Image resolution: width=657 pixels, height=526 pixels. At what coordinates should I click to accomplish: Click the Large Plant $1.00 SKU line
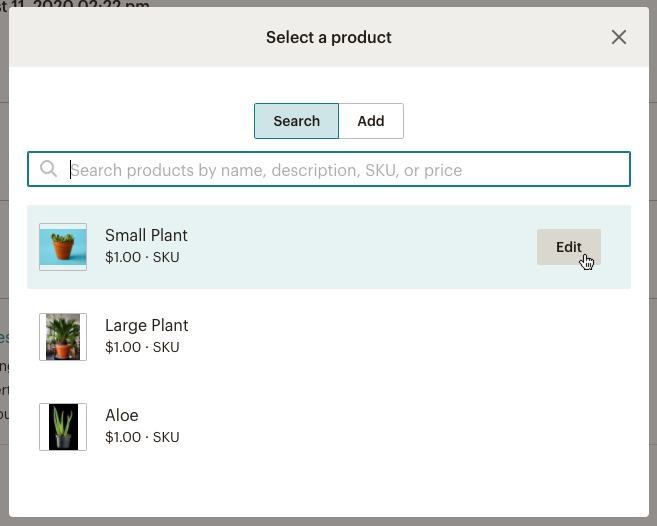[142, 347]
